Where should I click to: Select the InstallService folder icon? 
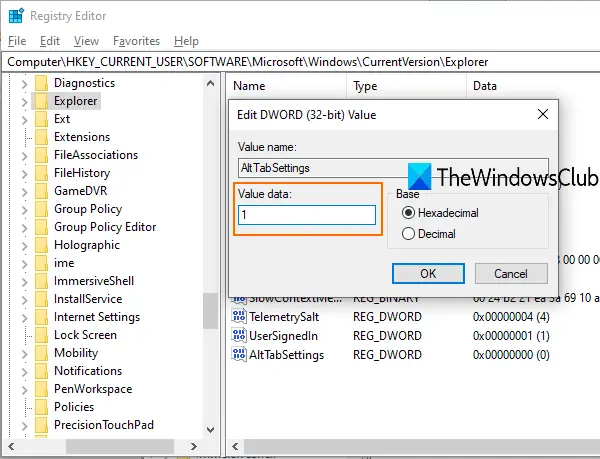(x=41, y=299)
